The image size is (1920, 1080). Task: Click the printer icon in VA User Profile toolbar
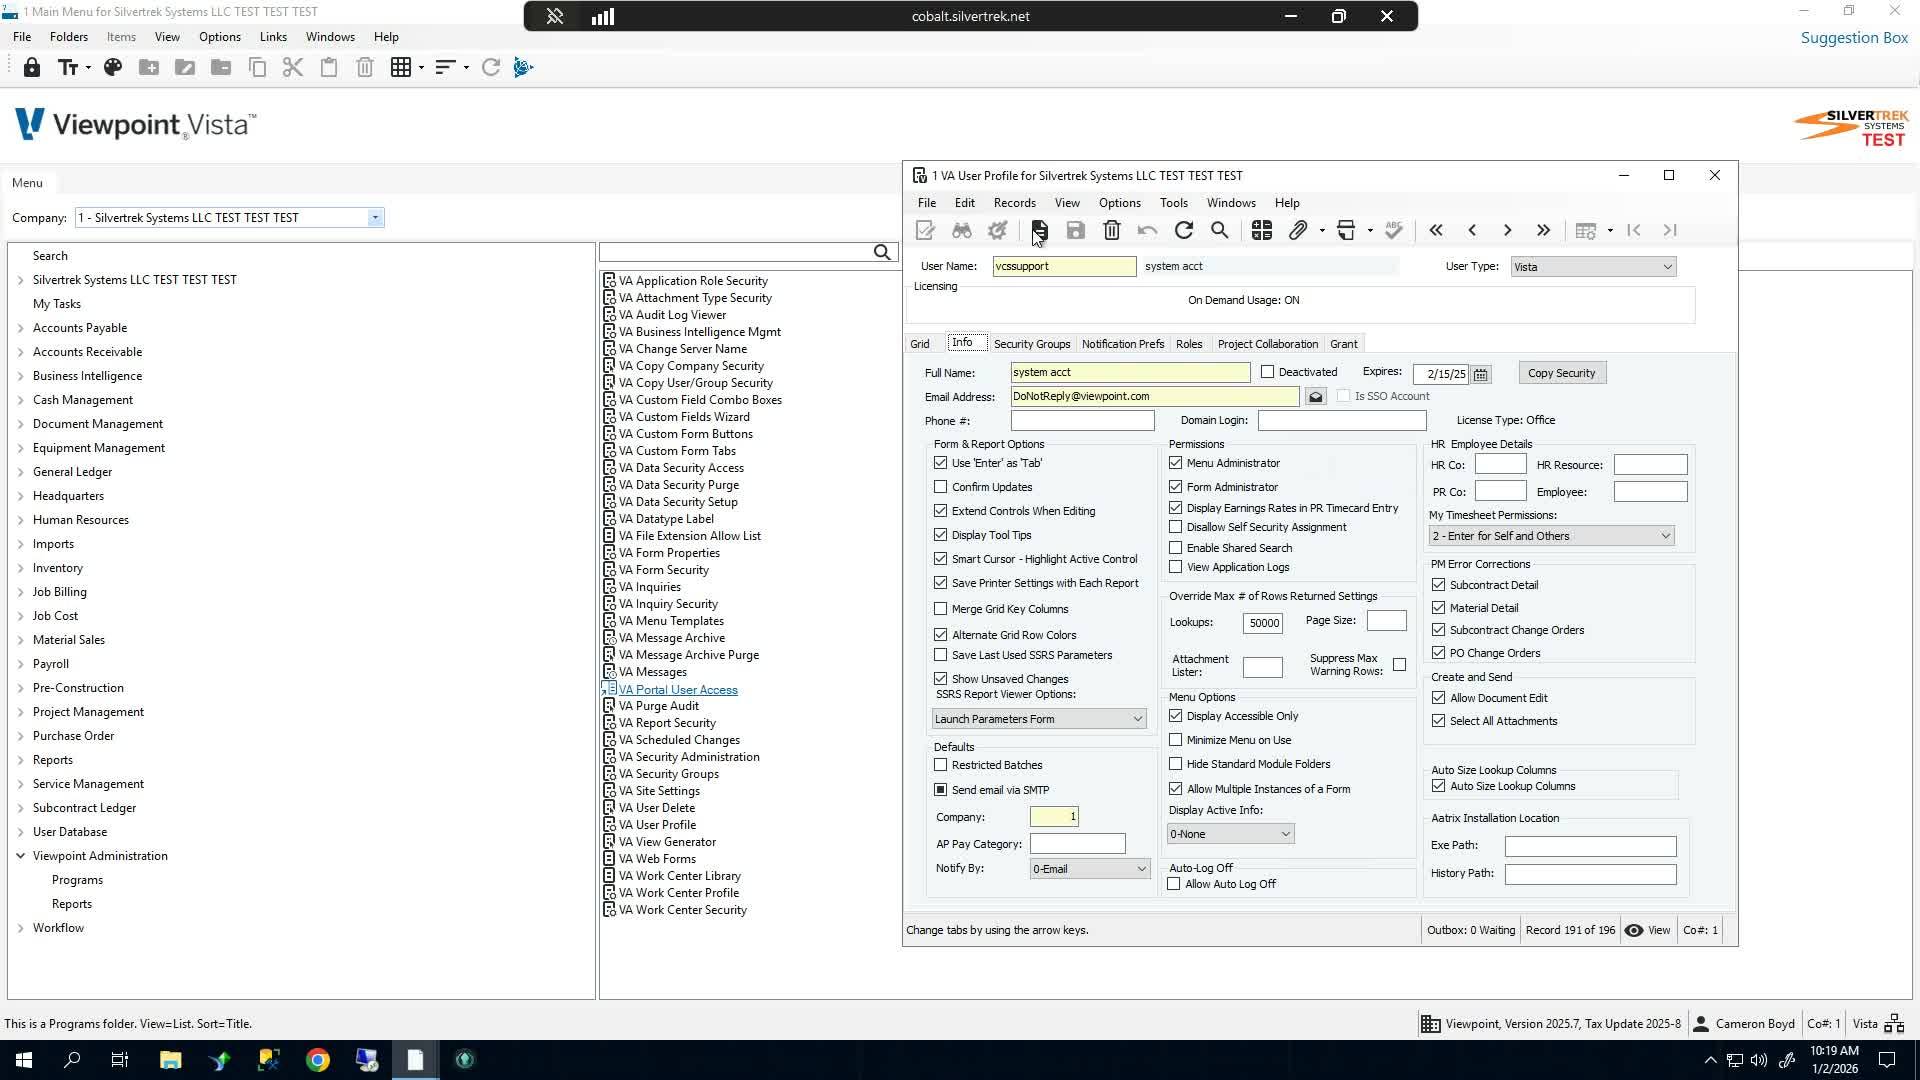tap(1346, 231)
